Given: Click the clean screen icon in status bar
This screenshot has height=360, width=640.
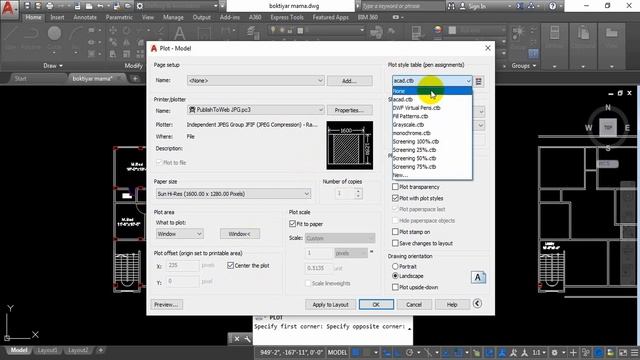Looking at the screenshot, I should pos(622,352).
